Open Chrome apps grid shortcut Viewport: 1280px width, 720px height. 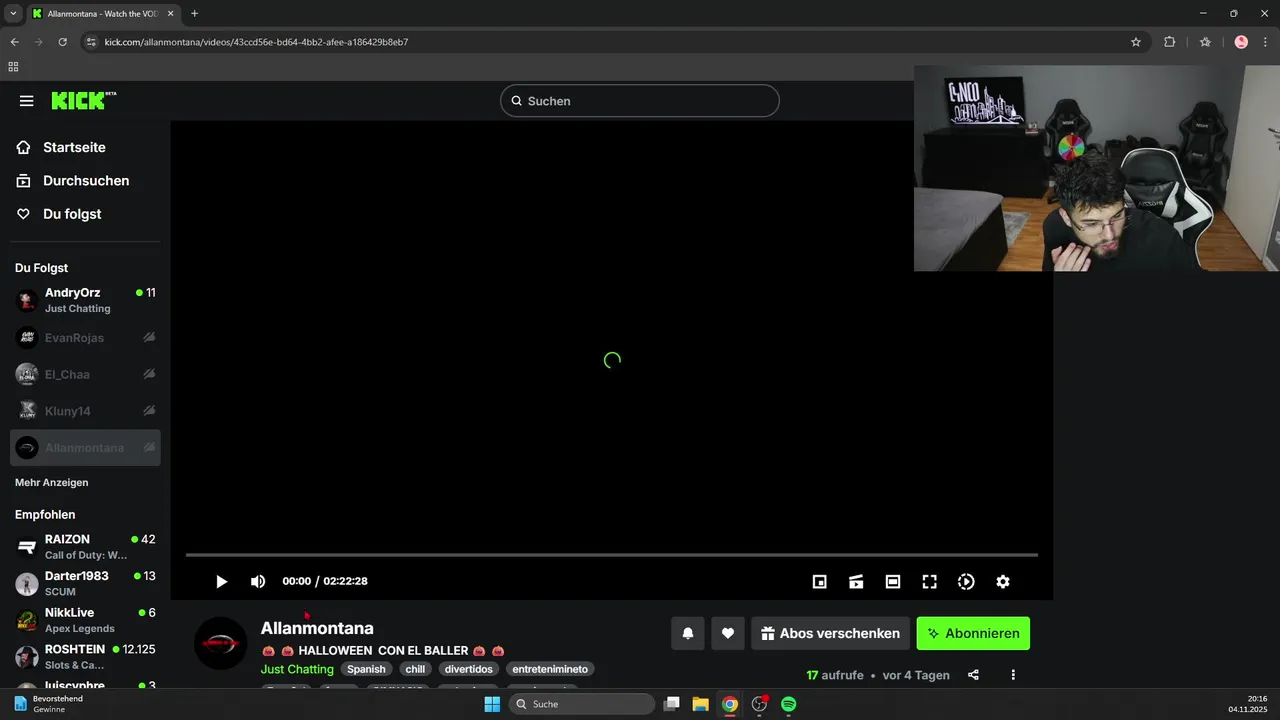click(x=13, y=67)
